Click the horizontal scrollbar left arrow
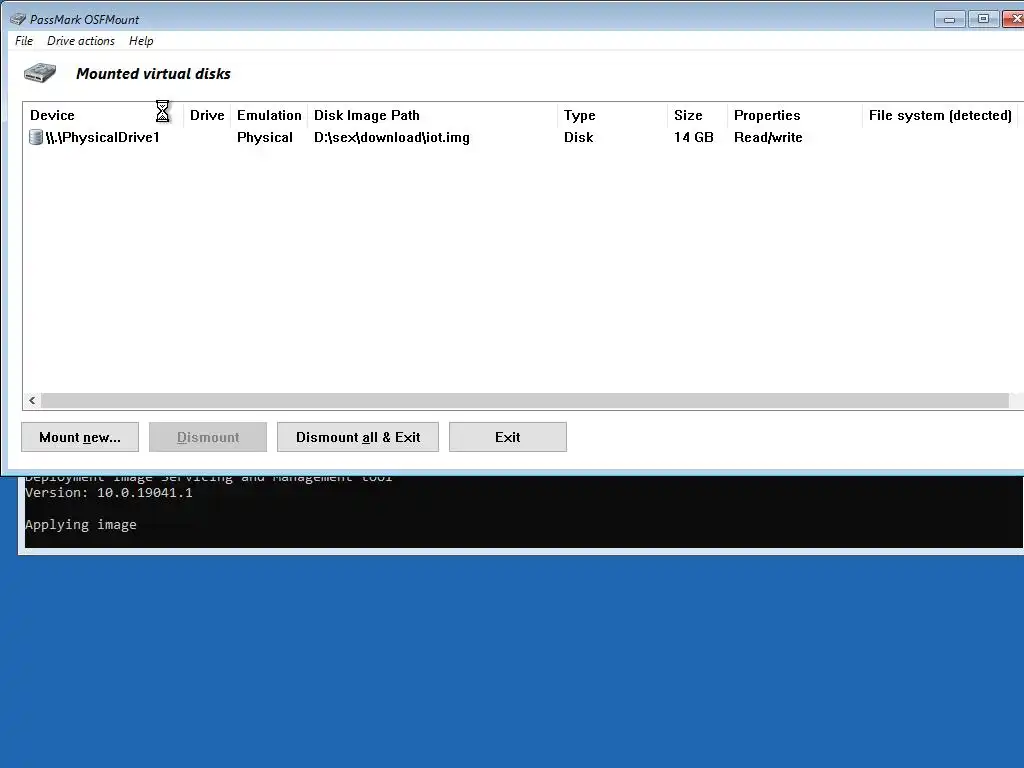Screen dimensions: 1024x768 click(x=32, y=400)
